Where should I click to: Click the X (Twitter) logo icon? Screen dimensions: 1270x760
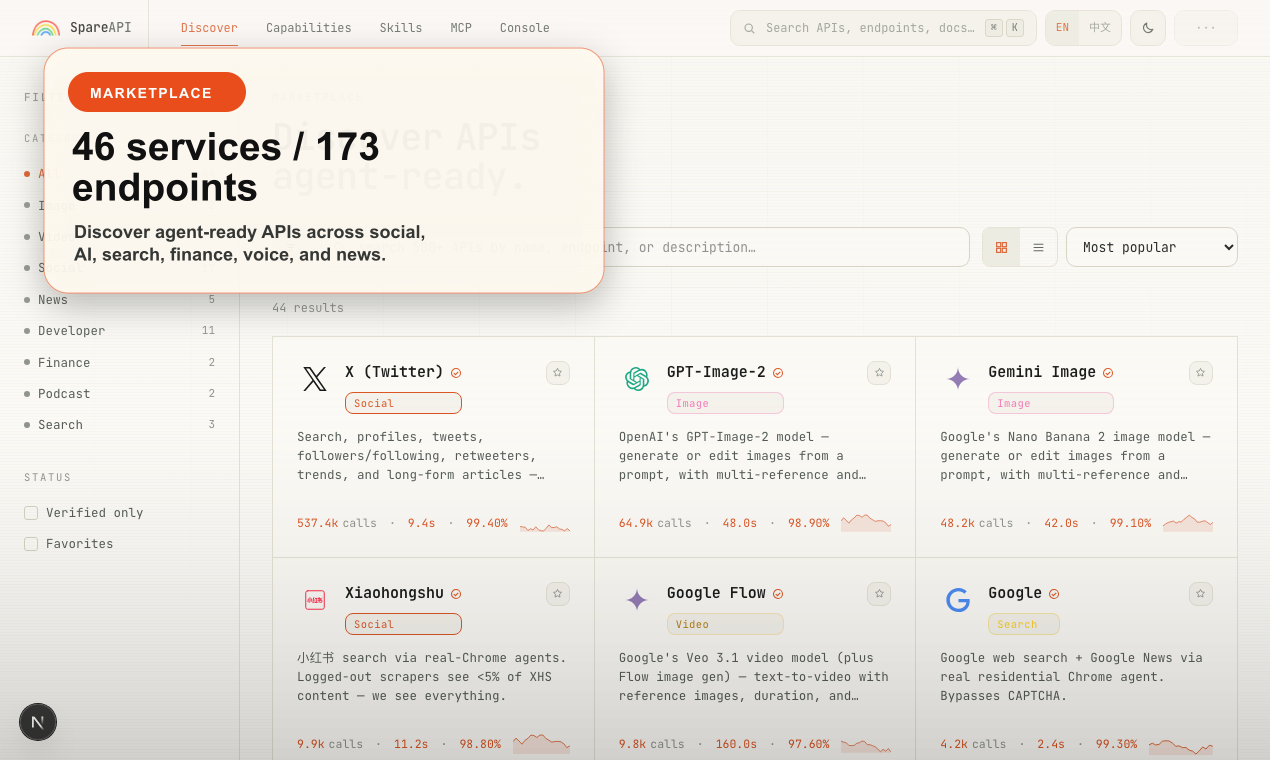(315, 379)
